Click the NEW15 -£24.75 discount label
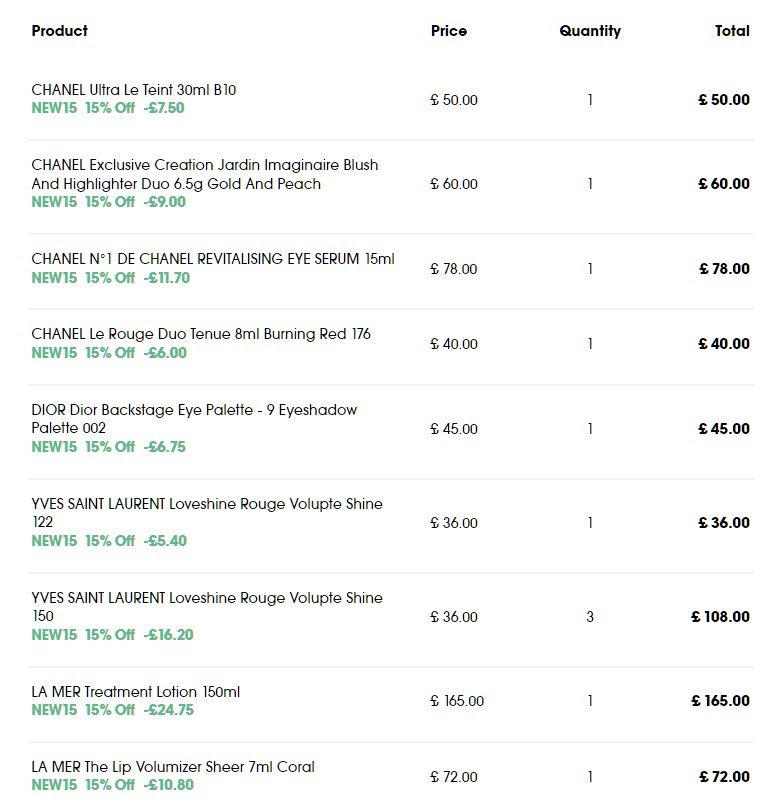Screen dimensions: 774x811 [112, 710]
